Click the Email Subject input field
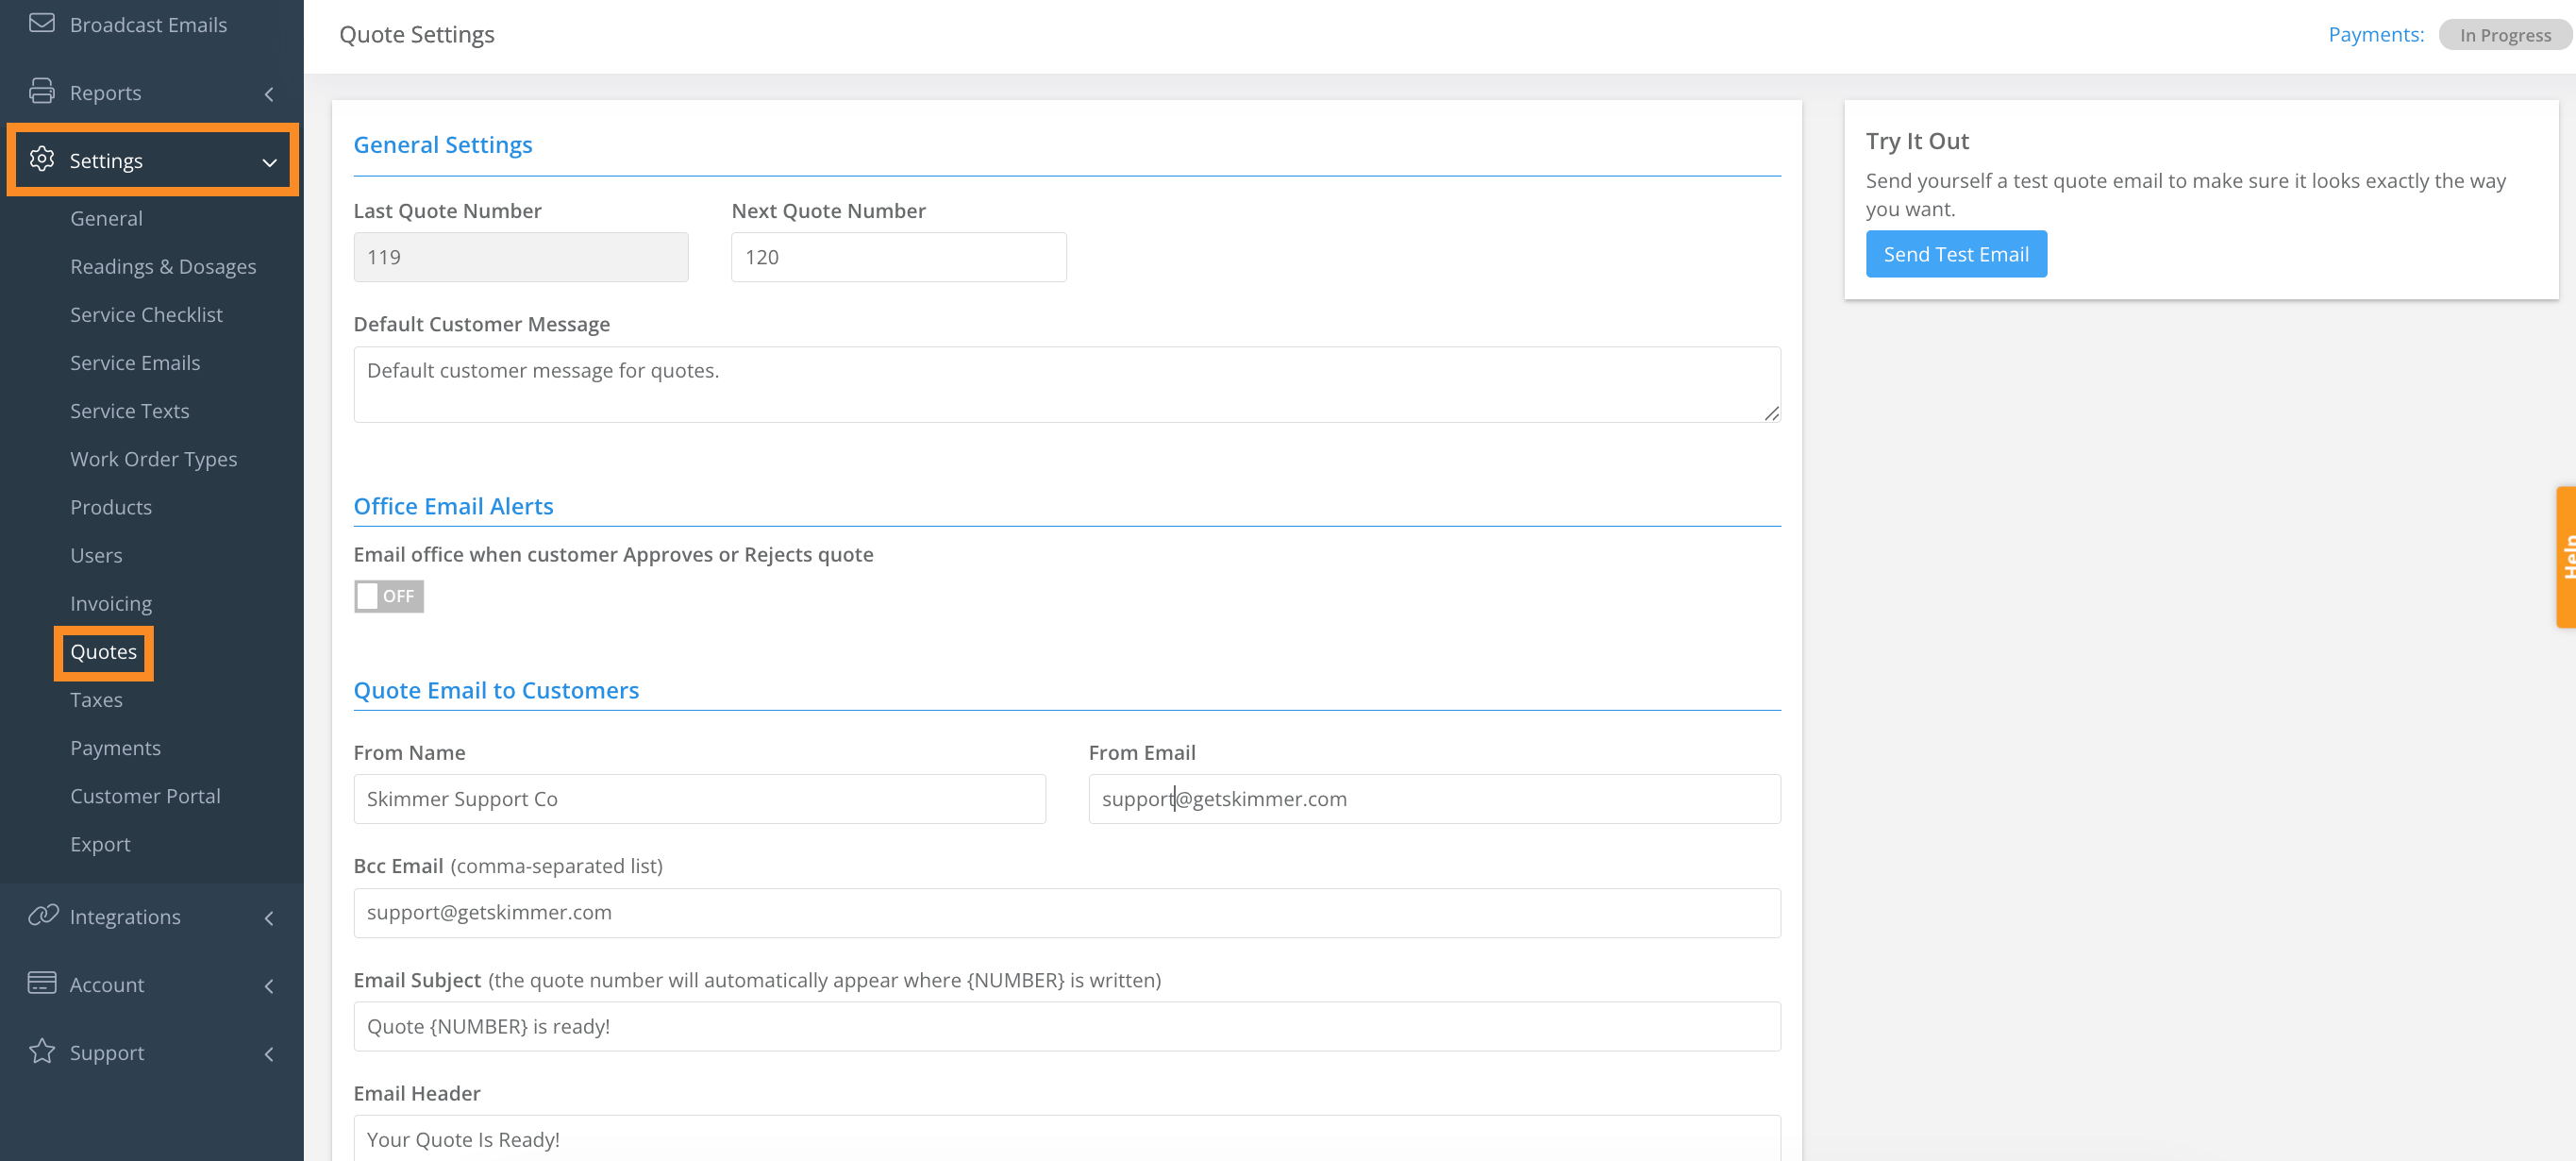 1066,1026
